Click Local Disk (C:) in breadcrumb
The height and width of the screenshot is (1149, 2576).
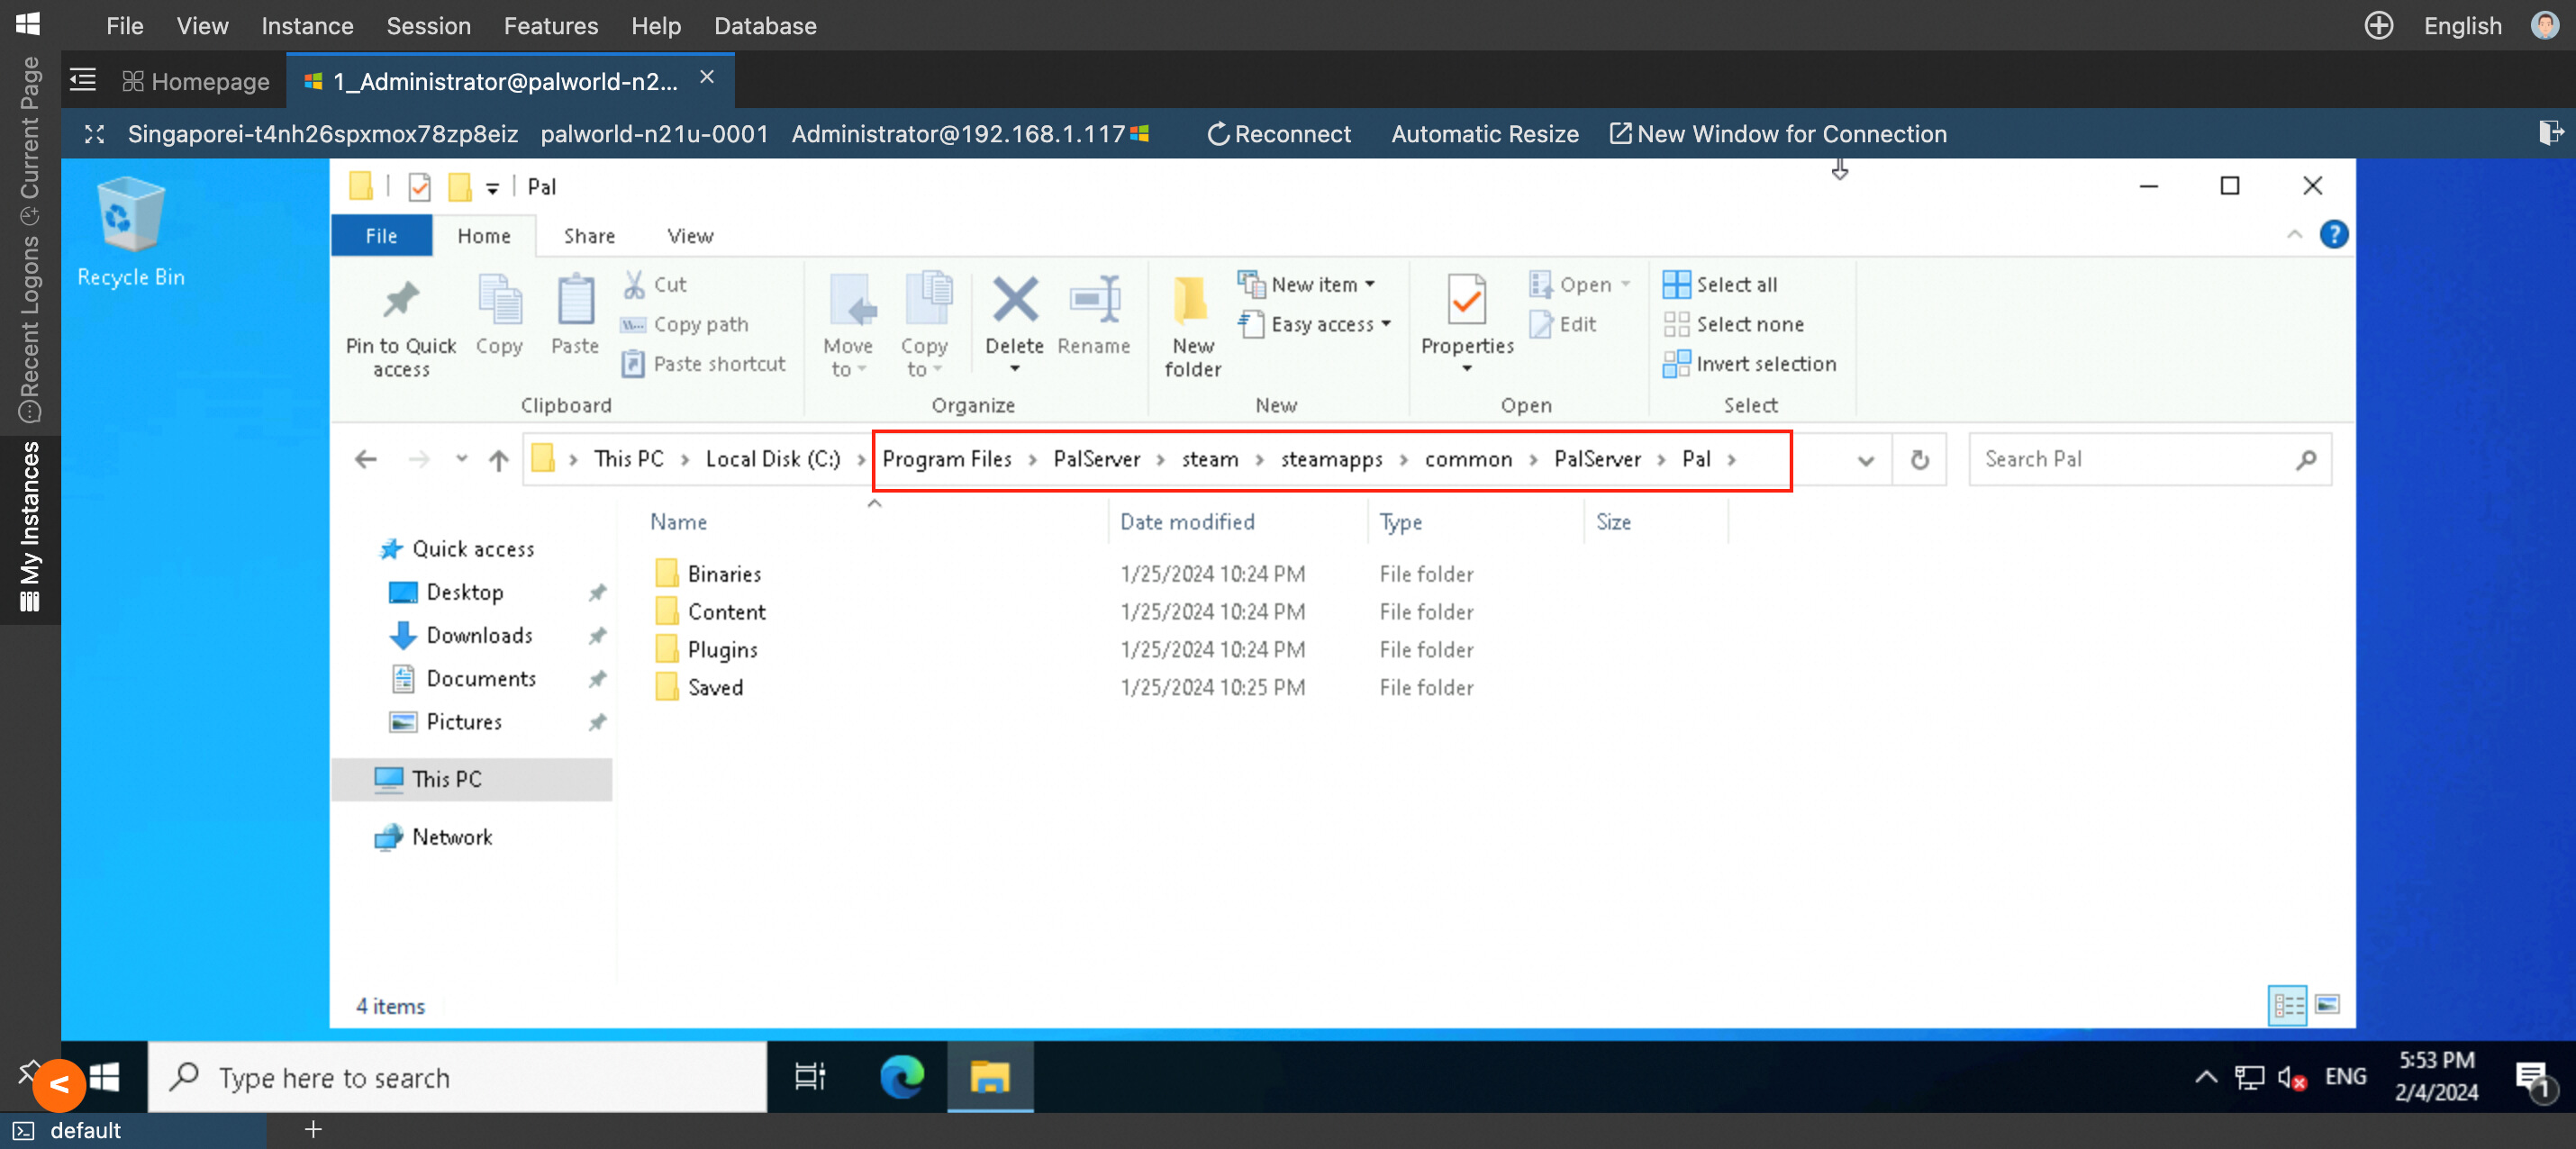[x=772, y=459]
